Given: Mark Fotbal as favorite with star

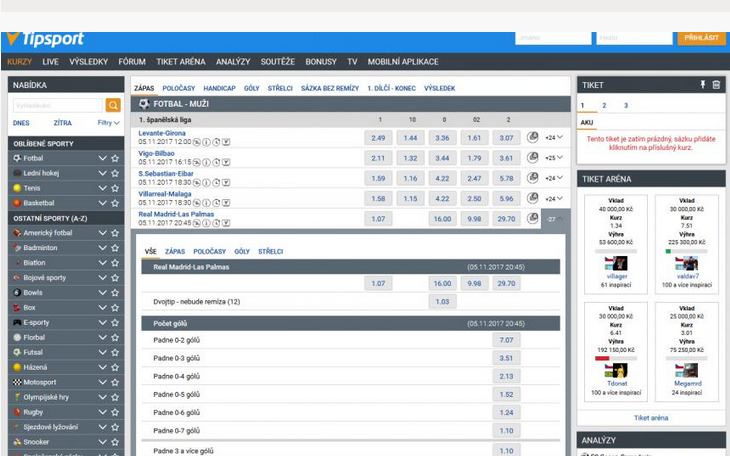Looking at the screenshot, I should pyautogui.click(x=115, y=158).
